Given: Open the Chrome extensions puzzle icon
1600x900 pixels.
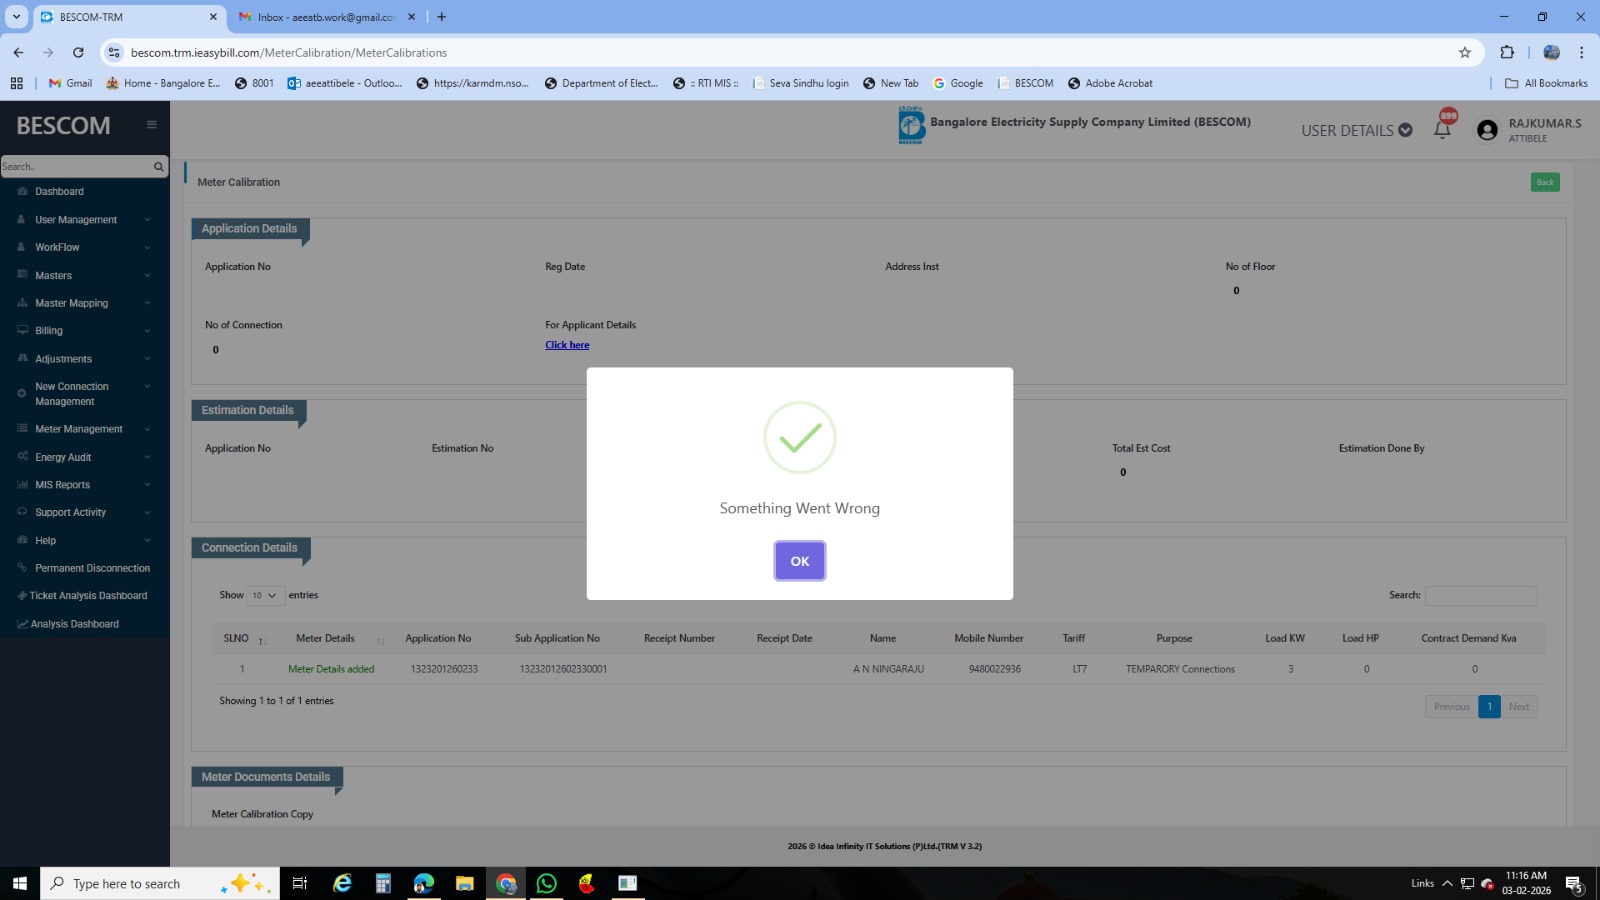Looking at the screenshot, I should [x=1507, y=53].
